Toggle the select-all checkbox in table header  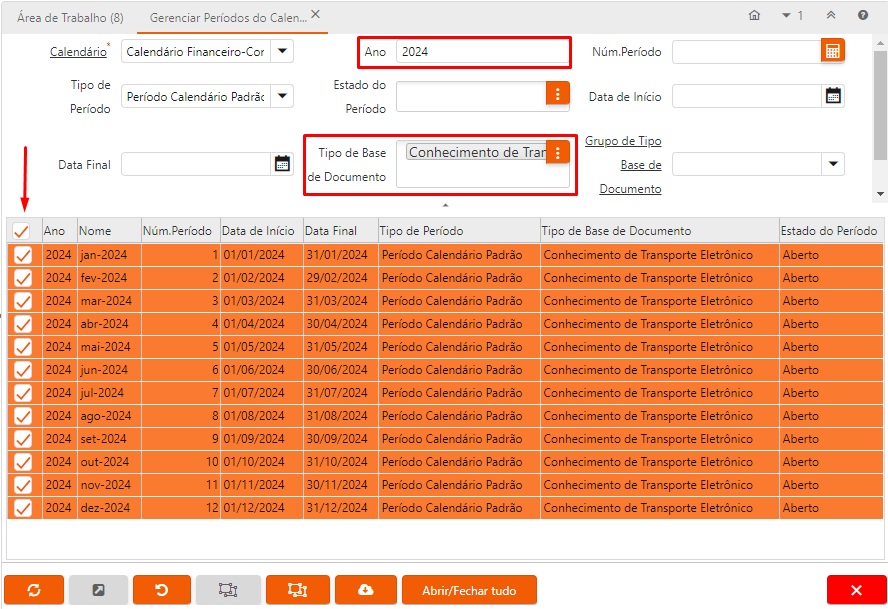pos(21,231)
